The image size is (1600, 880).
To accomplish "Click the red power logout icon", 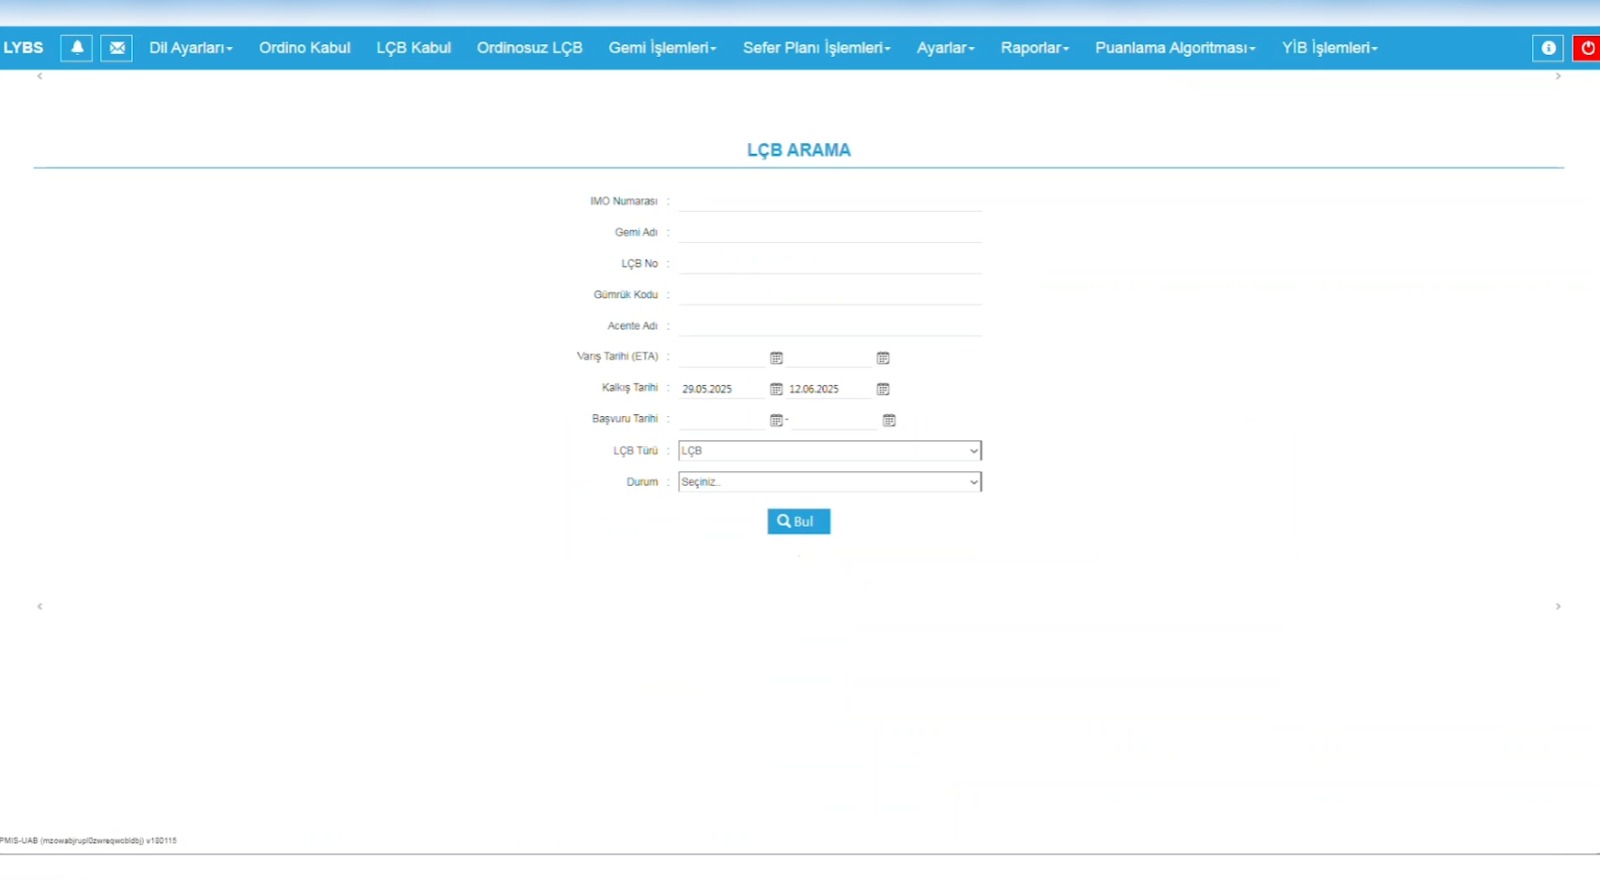I will pyautogui.click(x=1587, y=48).
